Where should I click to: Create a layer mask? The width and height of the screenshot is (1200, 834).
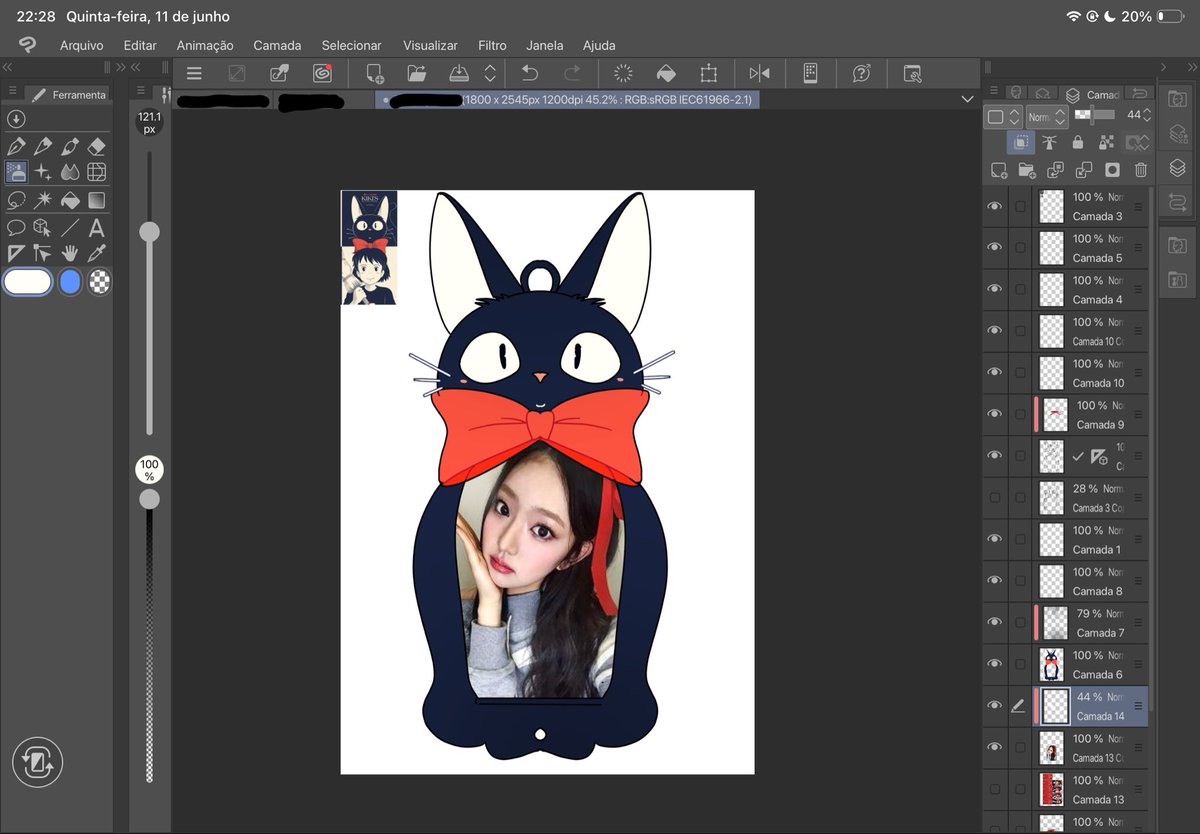click(x=1112, y=170)
